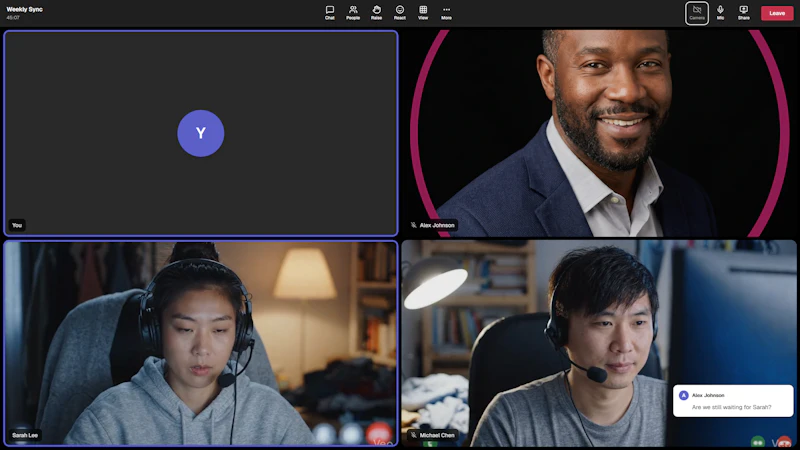This screenshot has height=450, width=800.
Task: Select your own video tile avatar
Action: click(x=201, y=133)
